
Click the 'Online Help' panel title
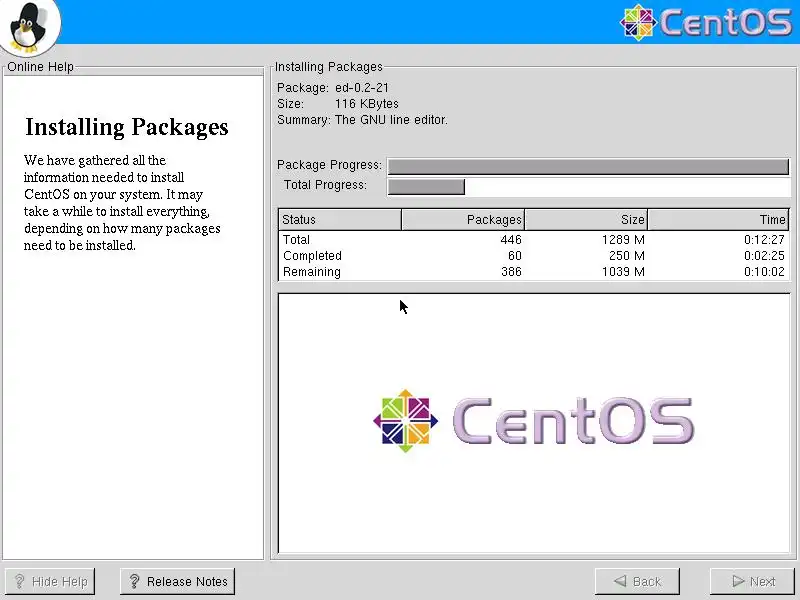pos(40,67)
